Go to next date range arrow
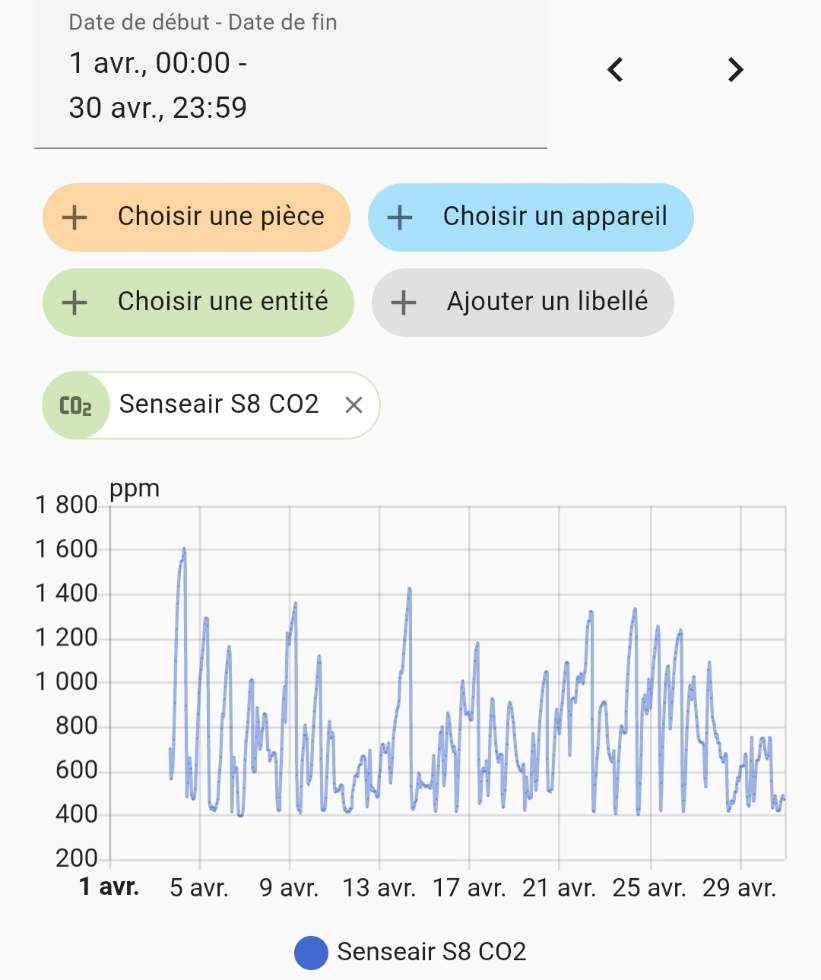The image size is (821, 980). pos(735,70)
